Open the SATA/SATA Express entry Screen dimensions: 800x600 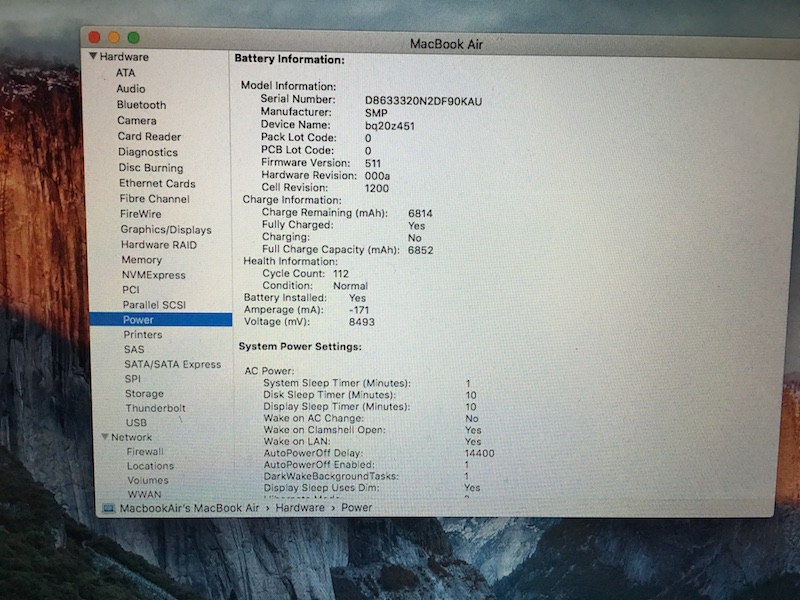click(x=172, y=364)
